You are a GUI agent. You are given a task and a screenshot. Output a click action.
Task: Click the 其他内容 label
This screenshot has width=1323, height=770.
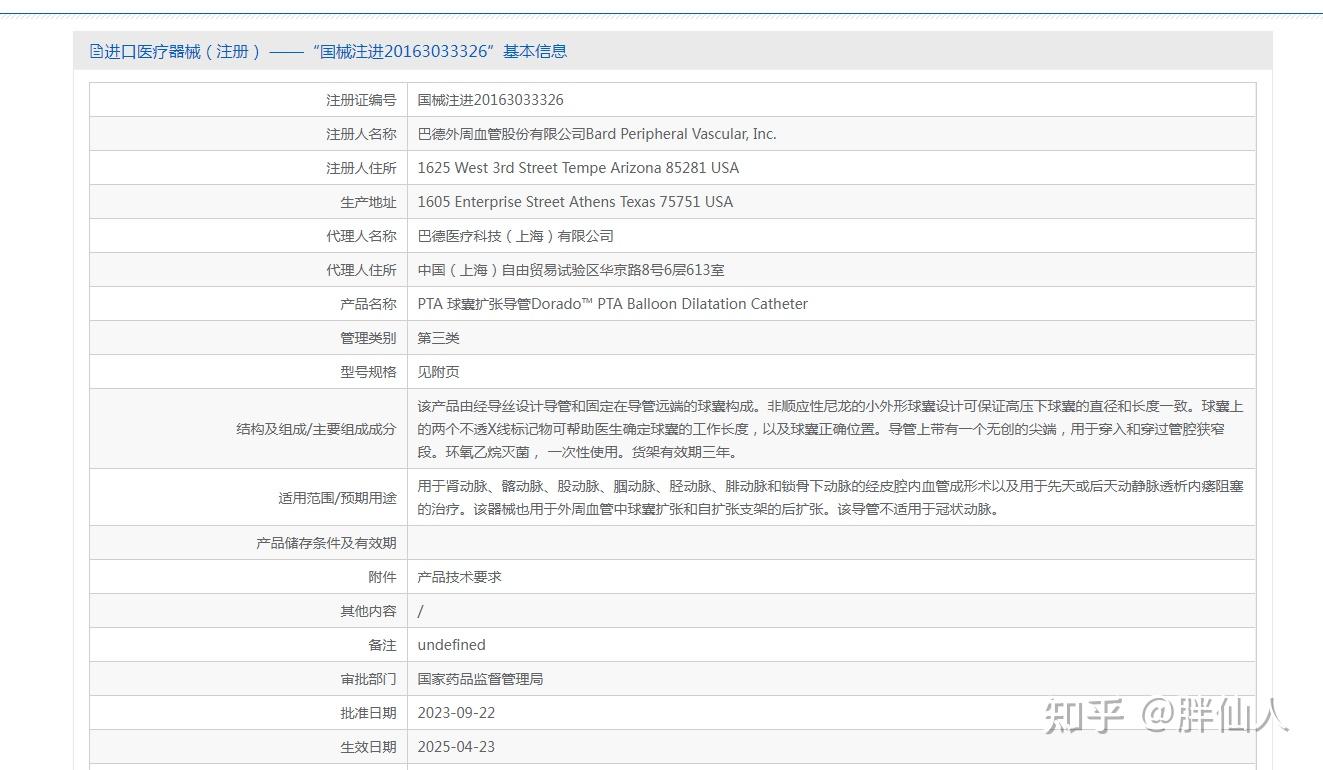point(368,611)
